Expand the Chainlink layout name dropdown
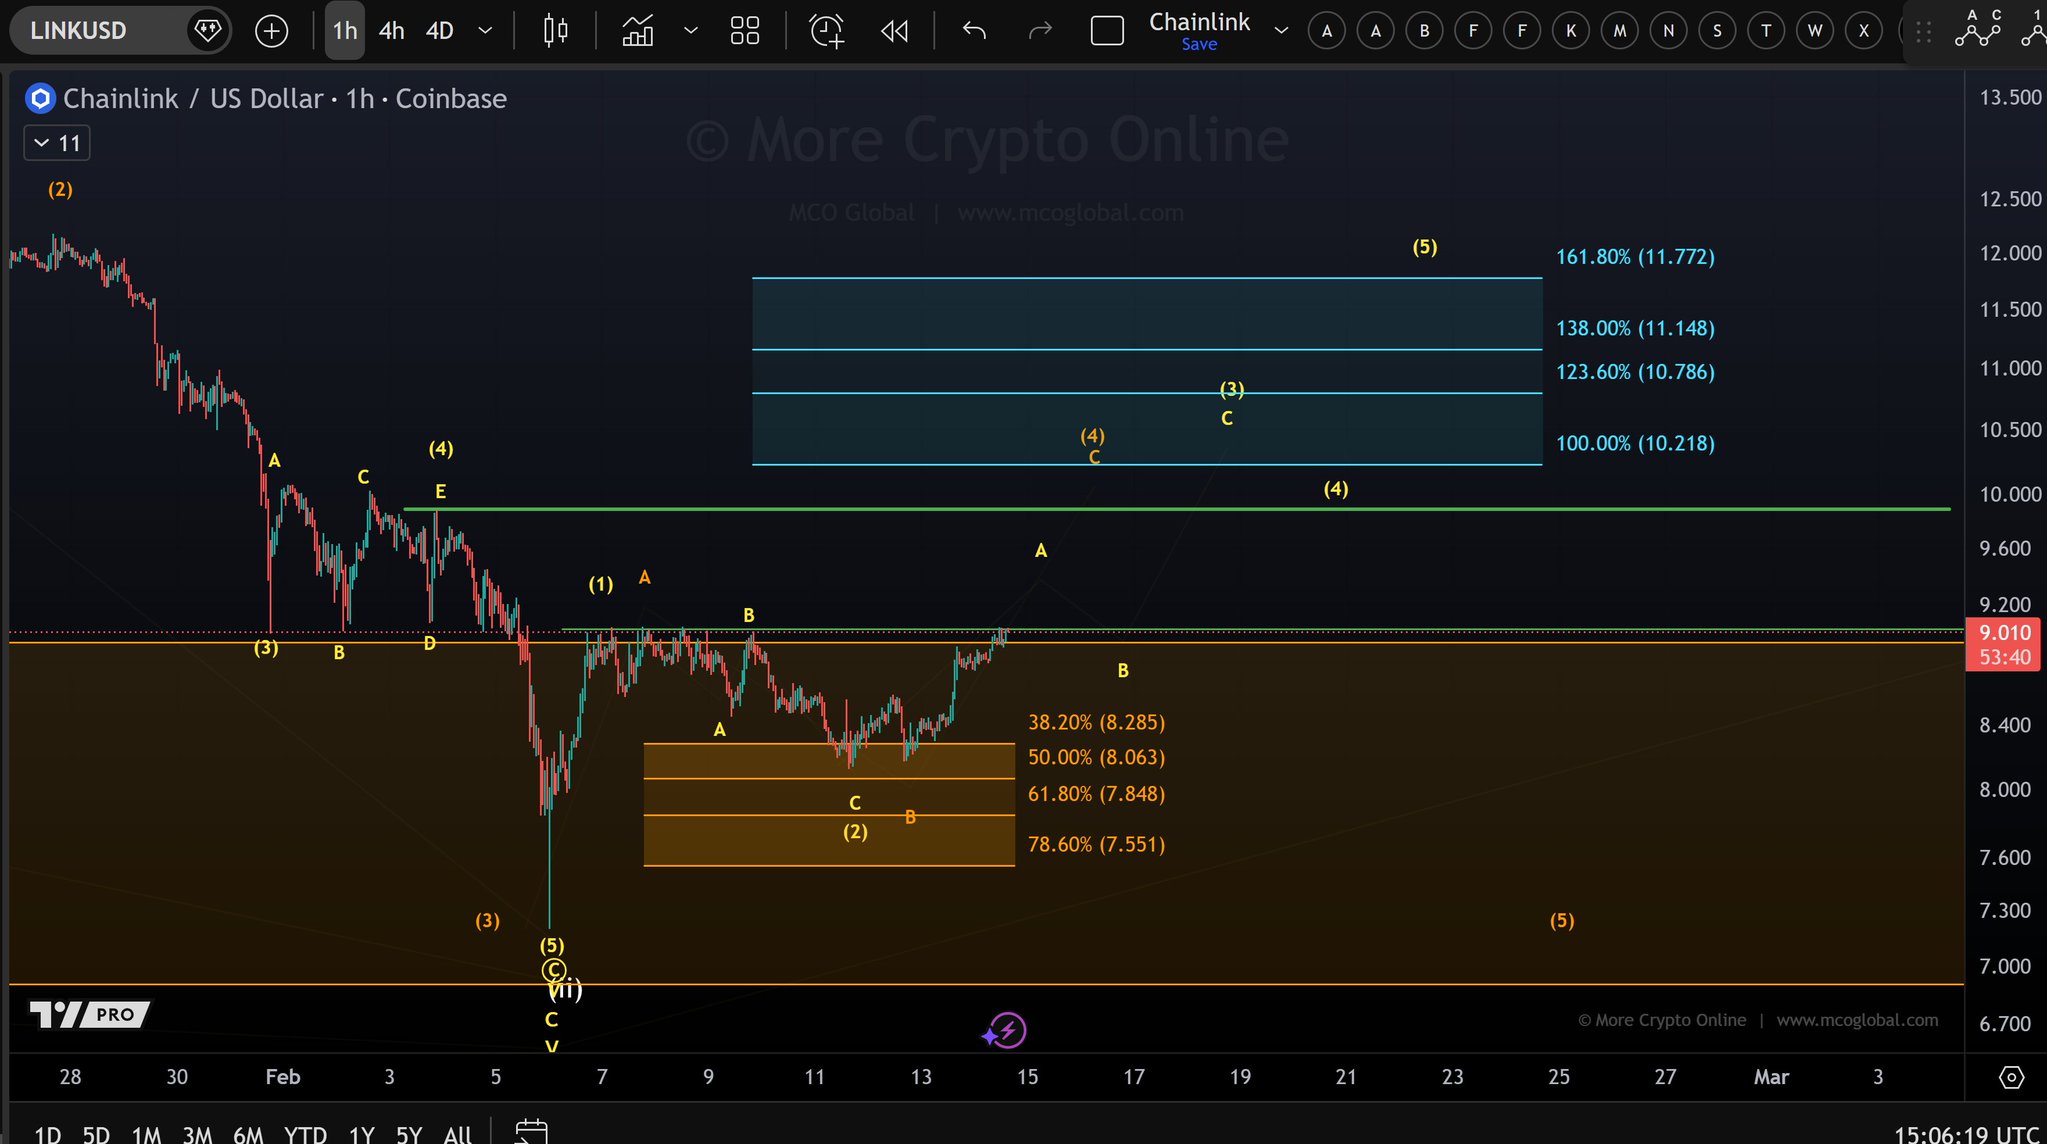 click(x=1281, y=31)
